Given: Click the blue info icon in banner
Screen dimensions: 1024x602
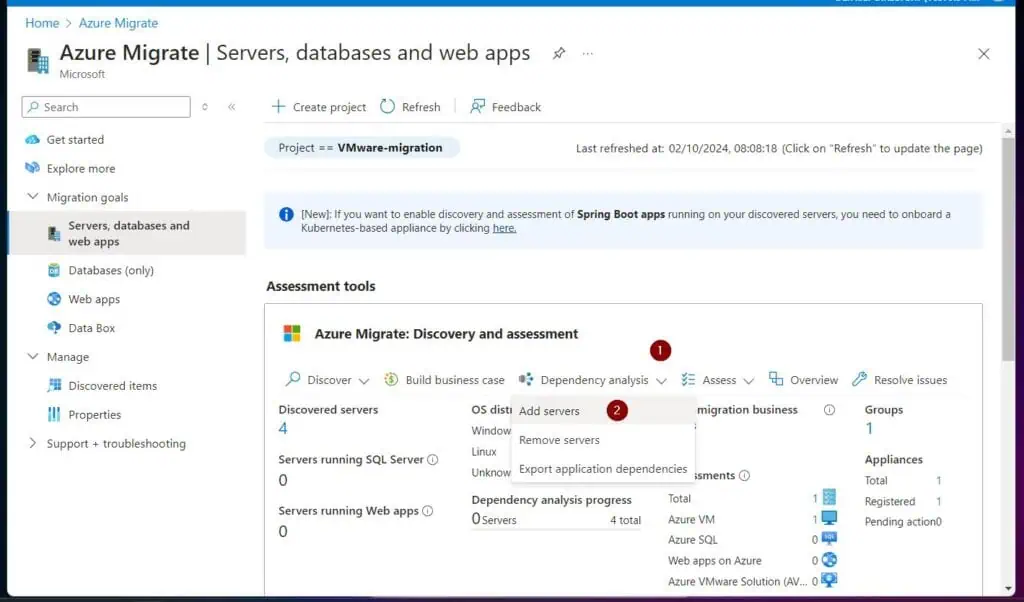Looking at the screenshot, I should click(286, 214).
